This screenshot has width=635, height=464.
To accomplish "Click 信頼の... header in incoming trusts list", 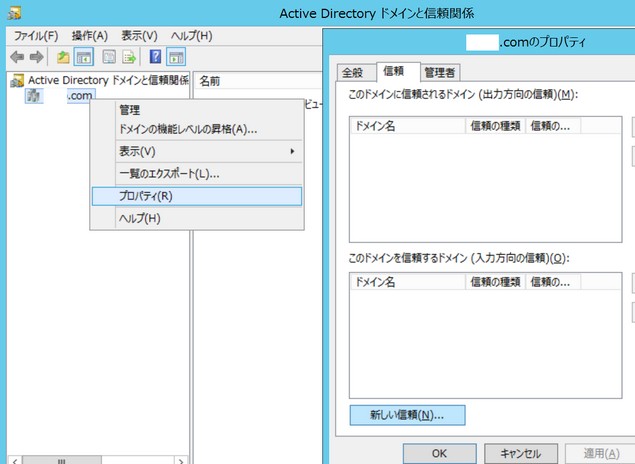I will click(x=553, y=282).
